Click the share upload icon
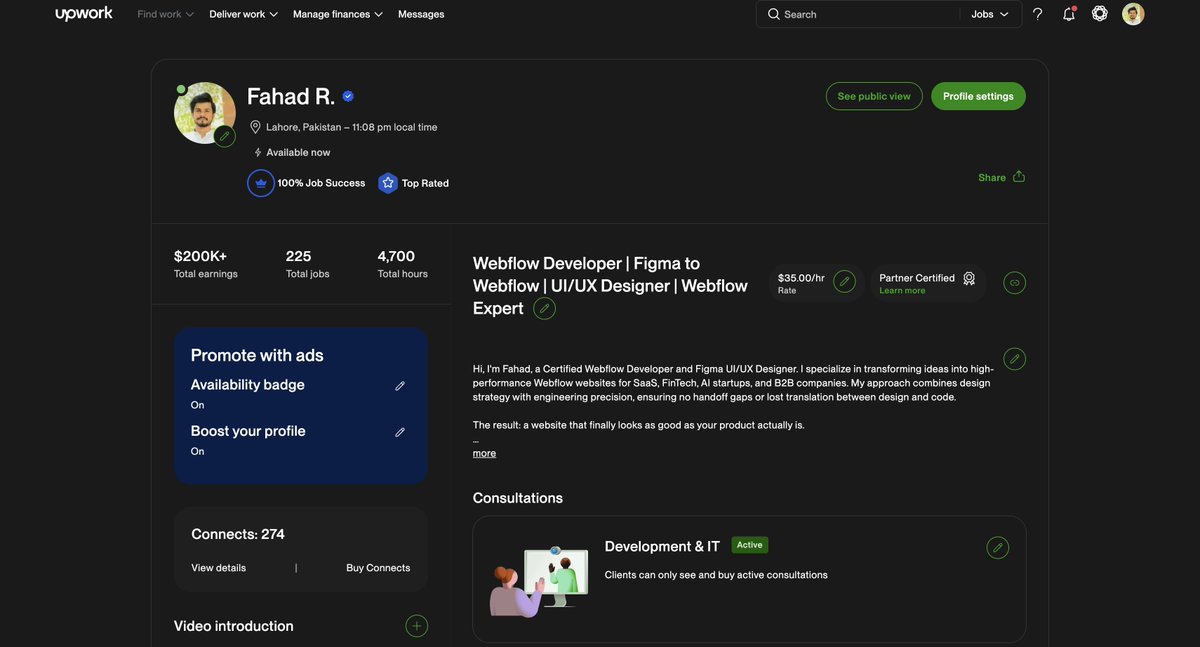1200x647 pixels. pos(1019,177)
